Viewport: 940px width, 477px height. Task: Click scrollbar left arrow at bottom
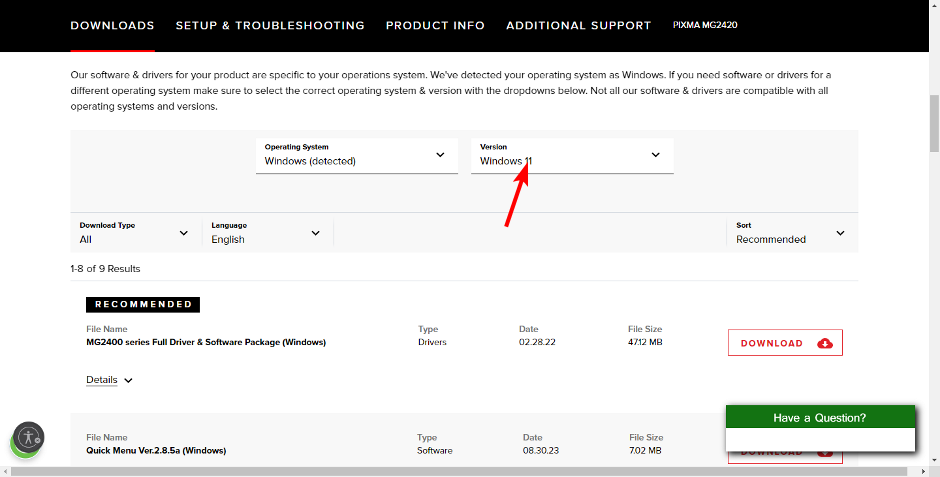[5, 472]
